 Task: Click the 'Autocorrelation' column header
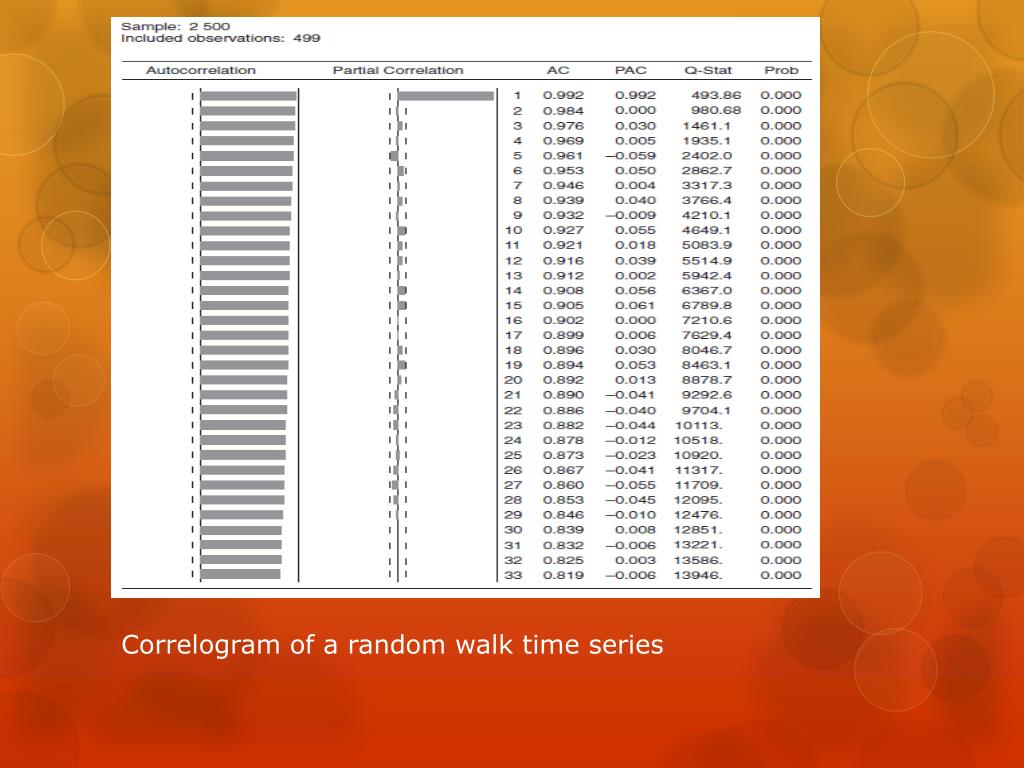pos(200,71)
